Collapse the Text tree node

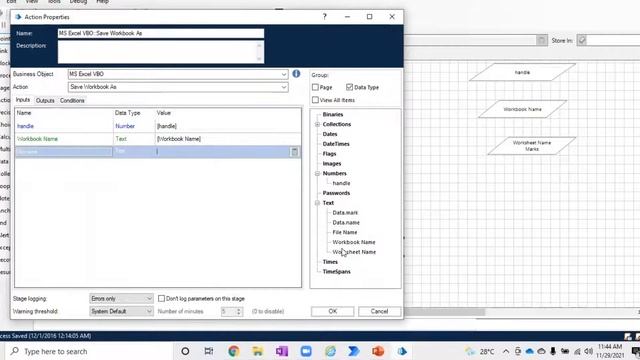pyautogui.click(x=317, y=202)
